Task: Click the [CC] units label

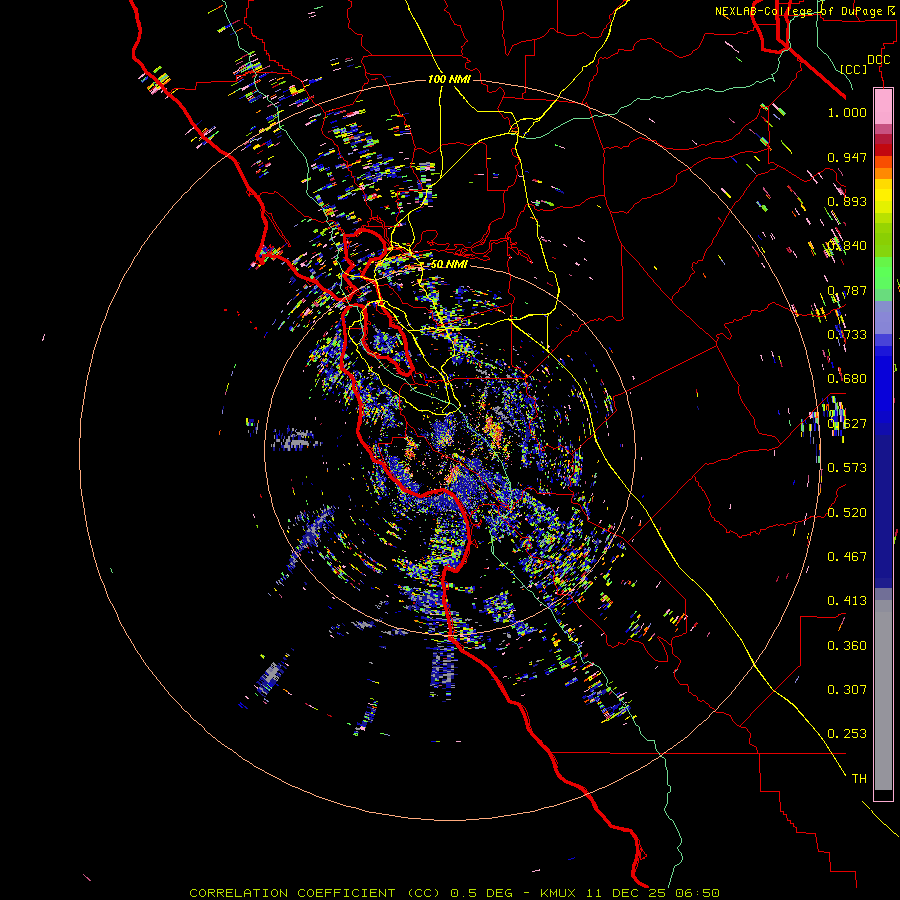Action: (854, 69)
